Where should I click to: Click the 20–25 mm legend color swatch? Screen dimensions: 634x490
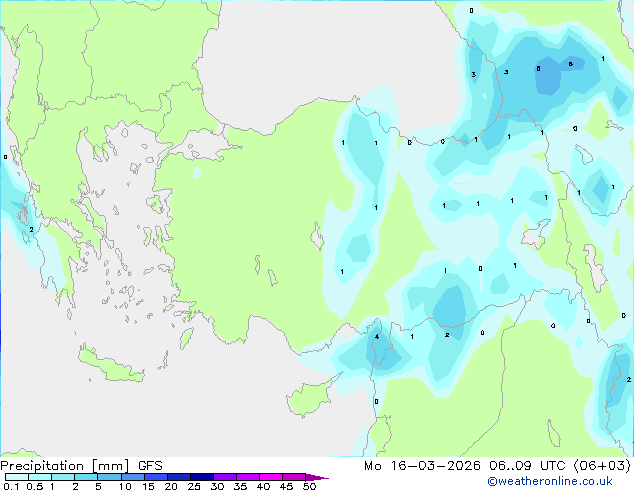[179, 477]
